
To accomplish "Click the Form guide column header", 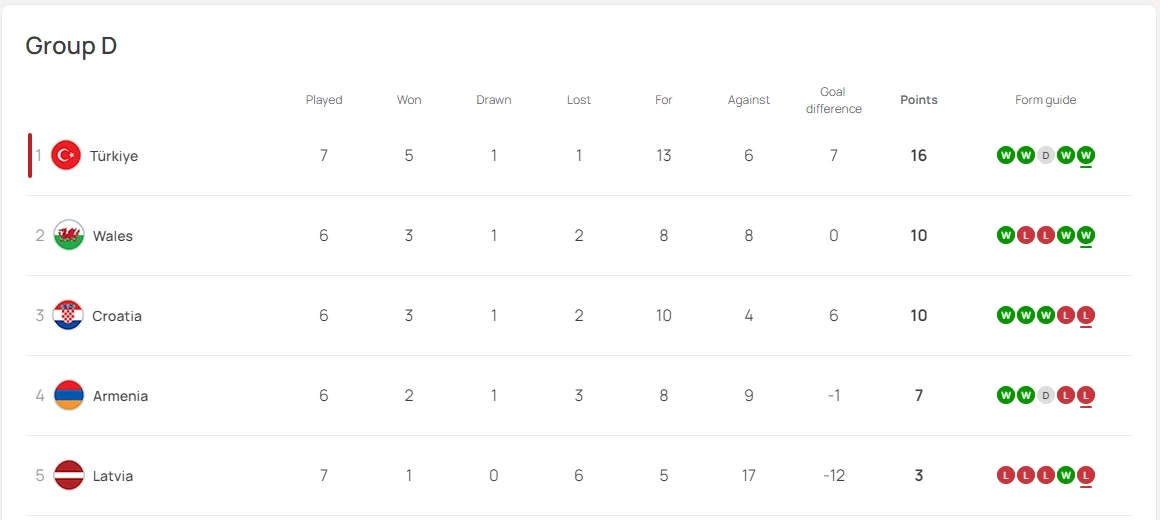I will (1046, 100).
